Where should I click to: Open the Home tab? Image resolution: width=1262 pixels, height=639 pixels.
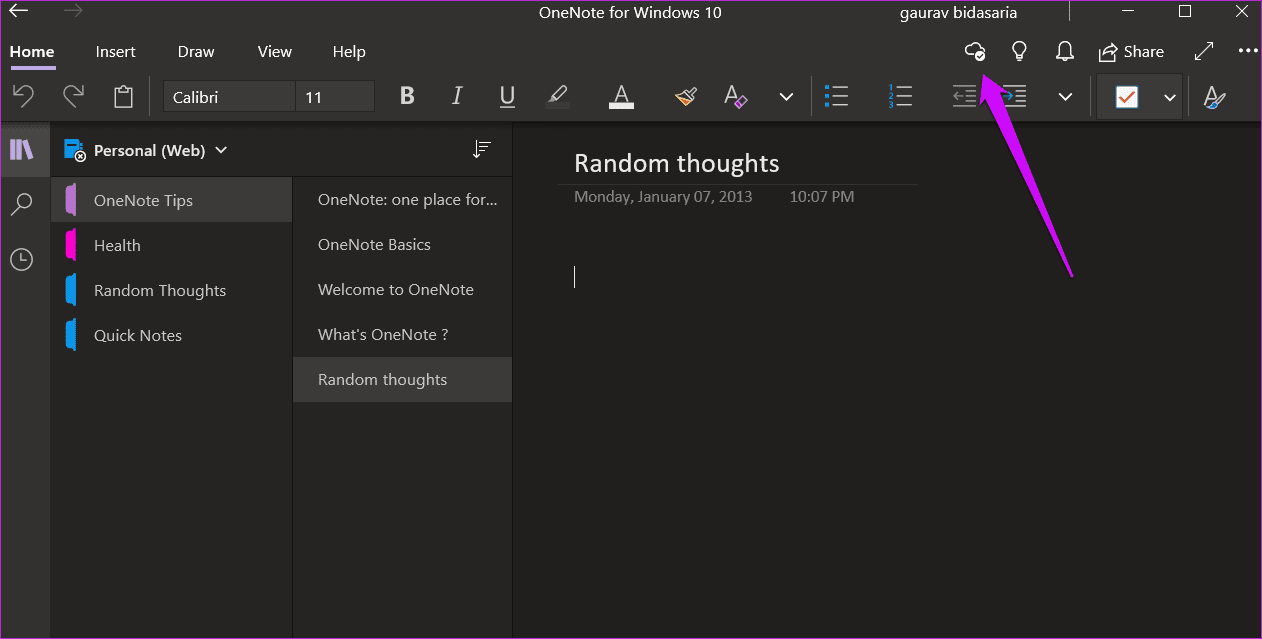tap(32, 52)
